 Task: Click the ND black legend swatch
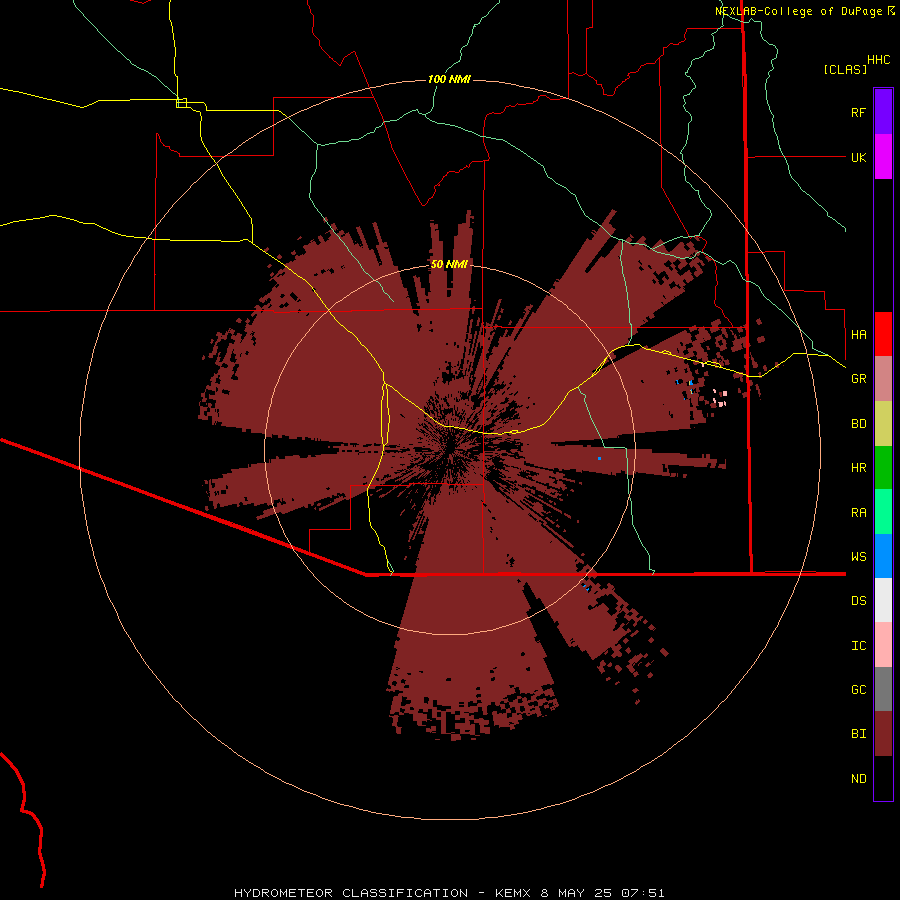pyautogui.click(x=883, y=778)
